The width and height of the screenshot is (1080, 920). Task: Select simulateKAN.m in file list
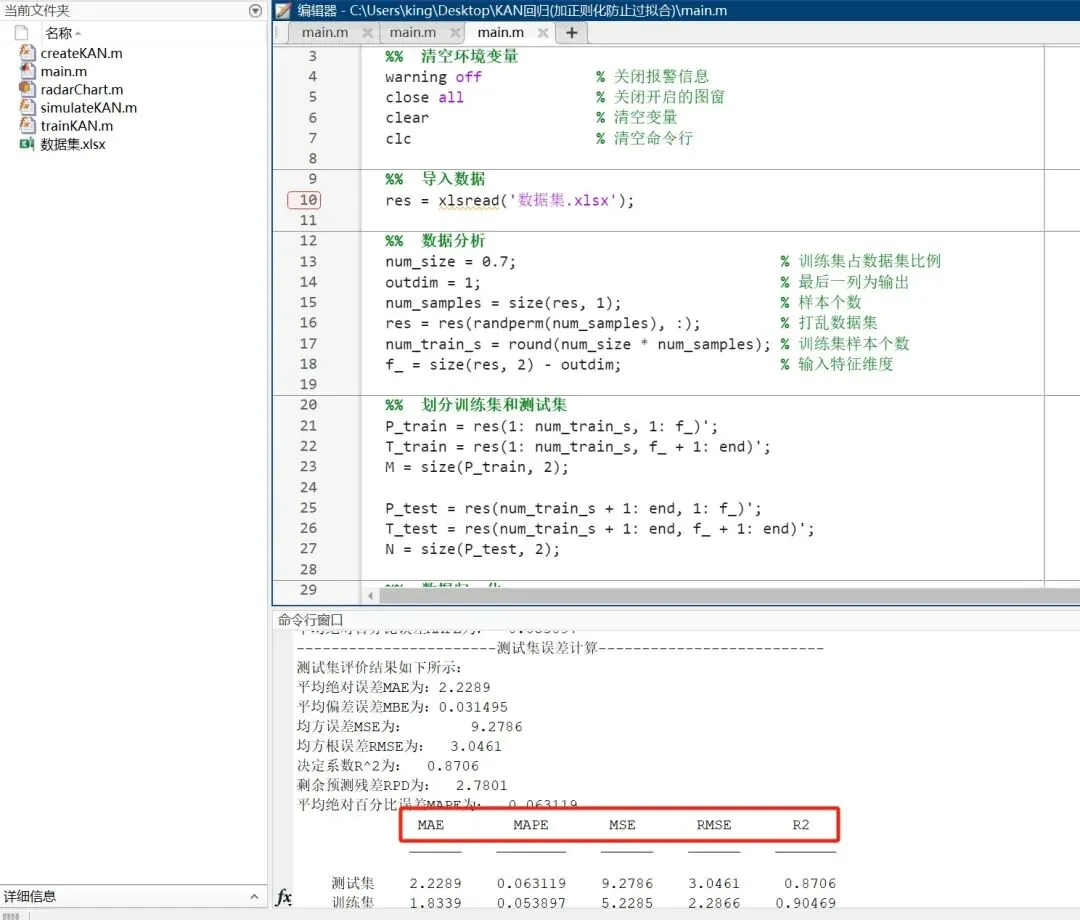click(x=88, y=107)
